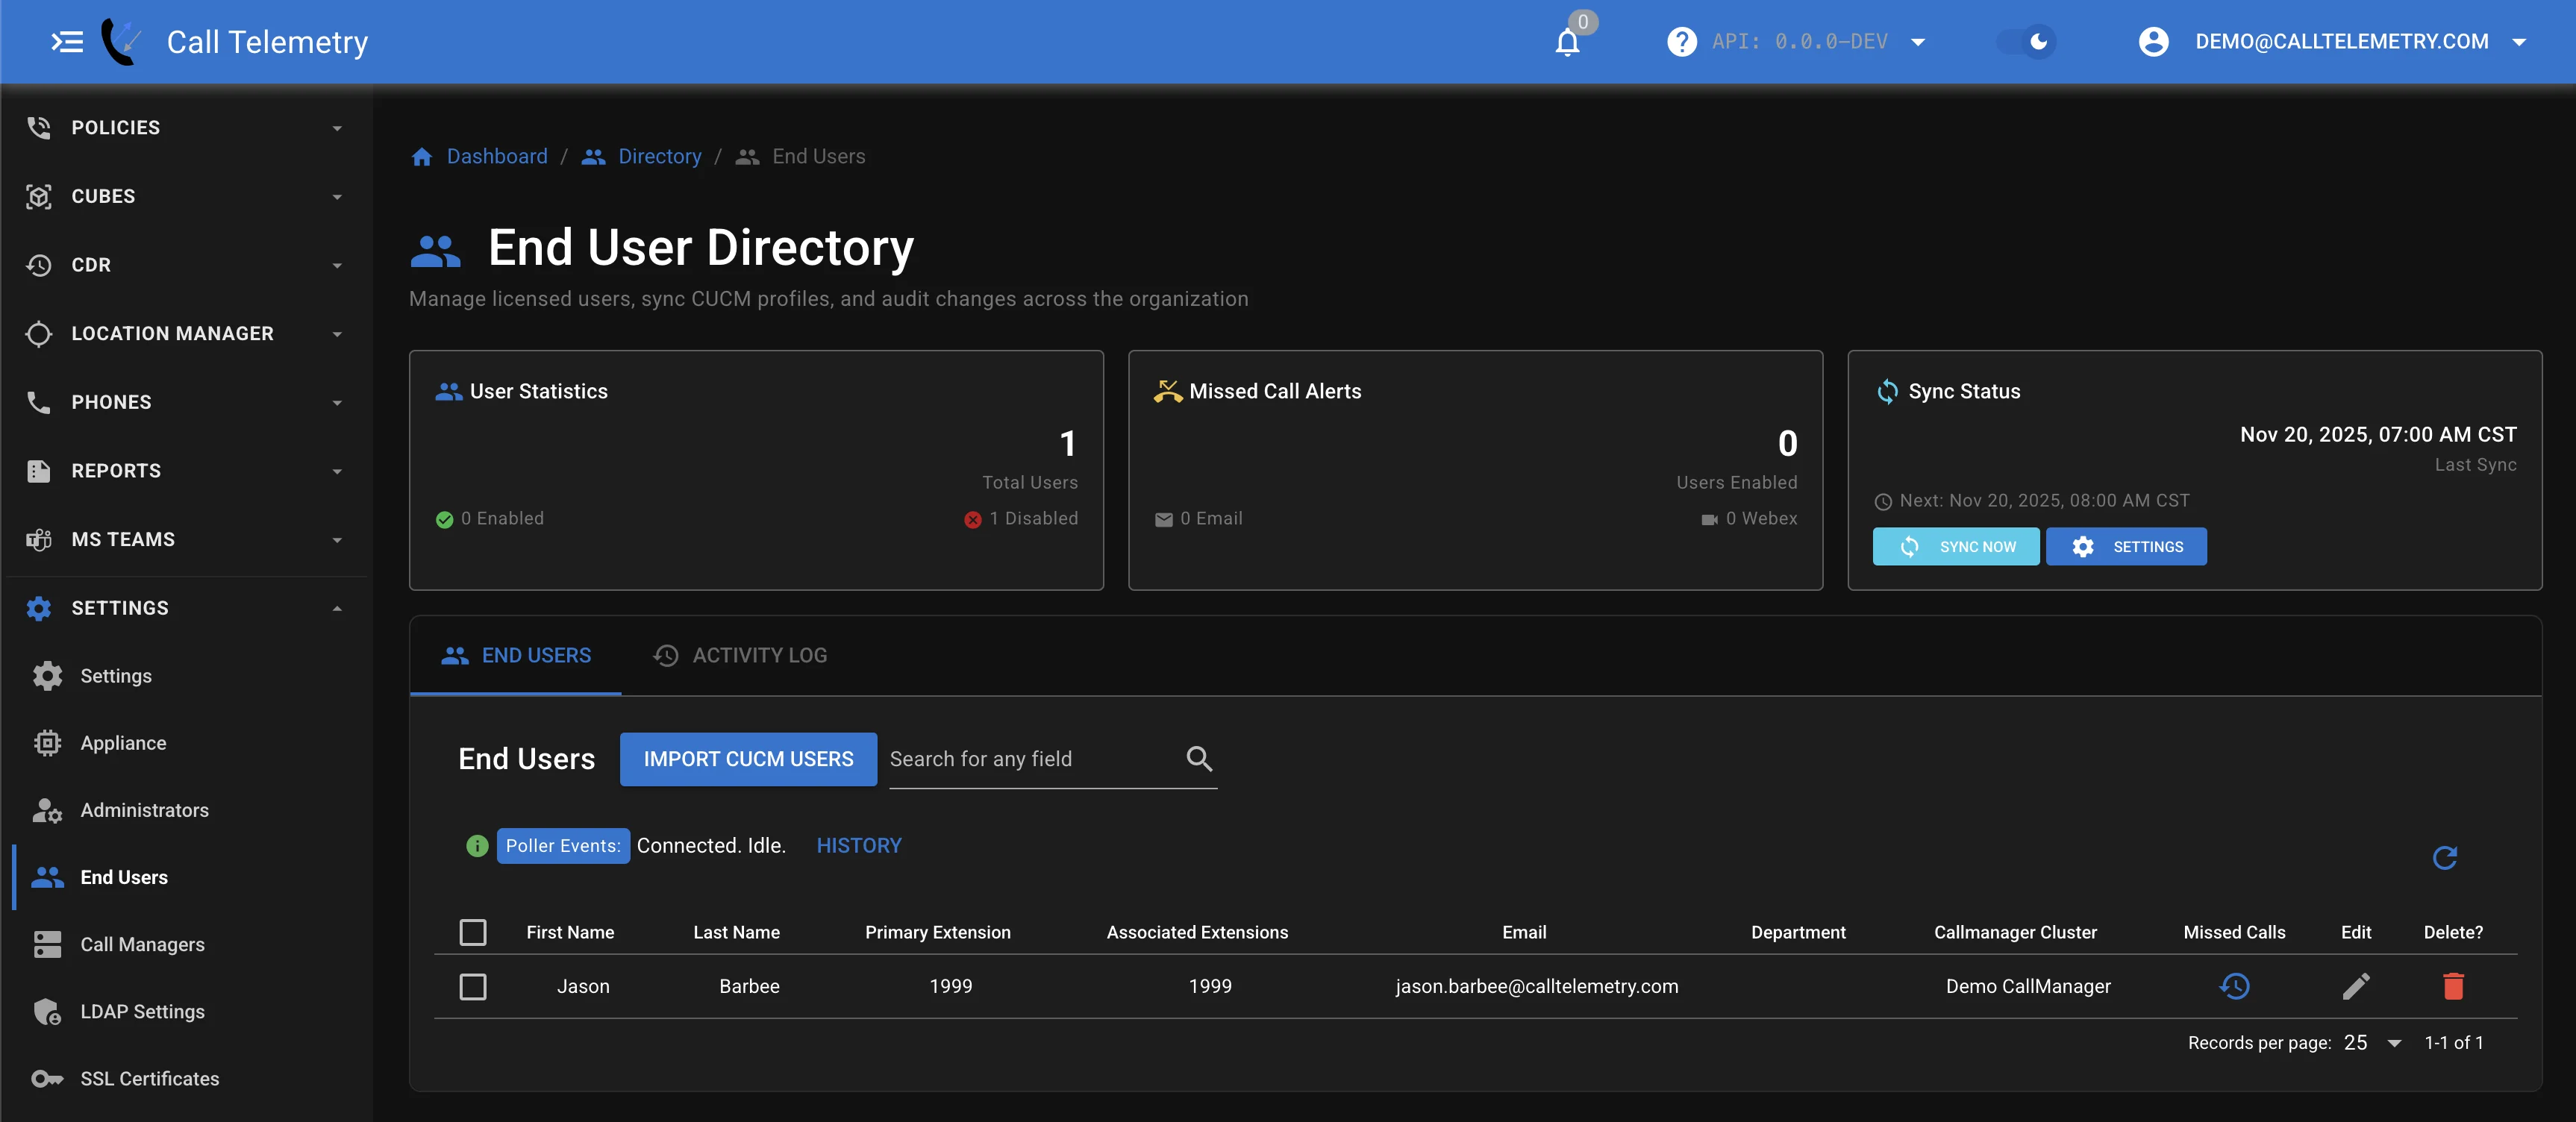Image resolution: width=2576 pixels, height=1122 pixels.
Task: Select the header select-all checkbox
Action: [x=473, y=932]
